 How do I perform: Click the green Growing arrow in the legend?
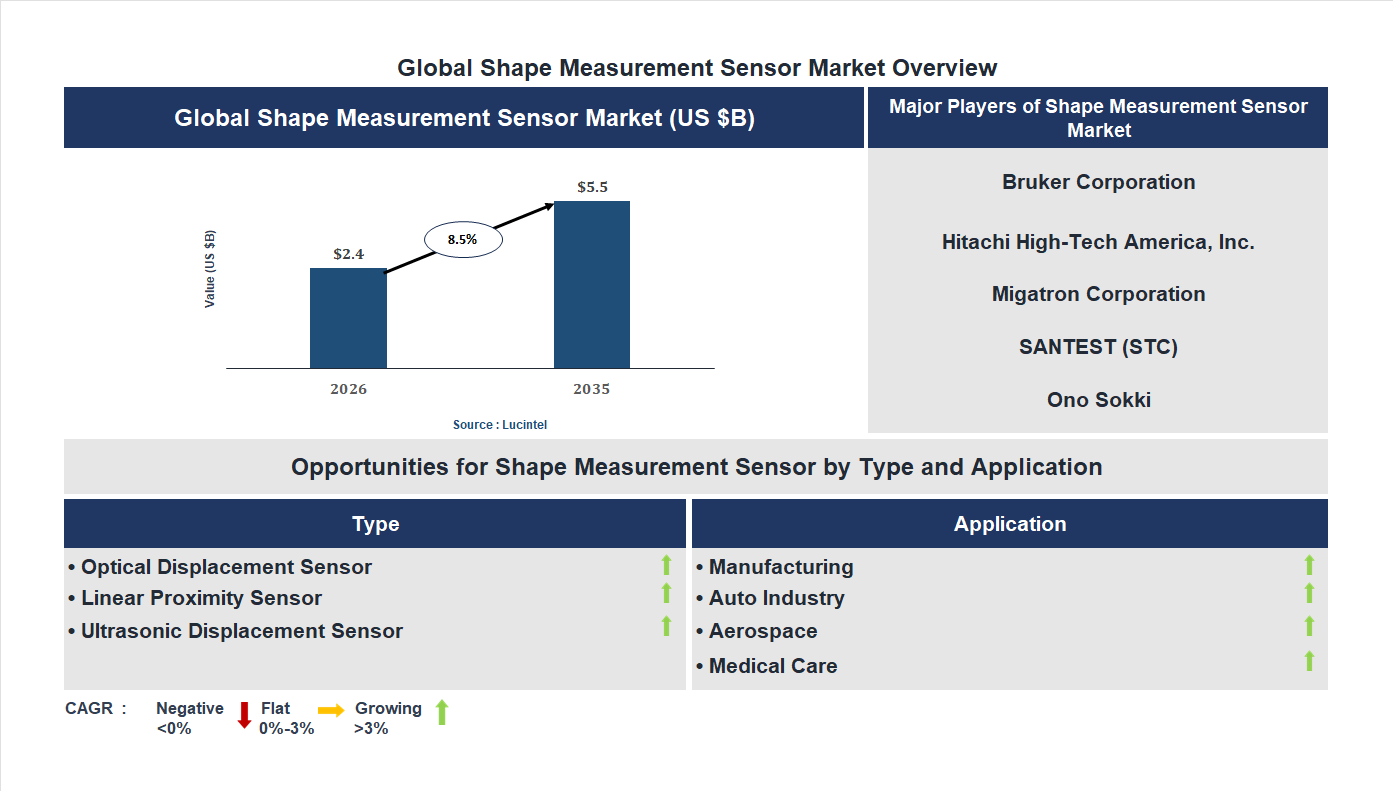coord(441,713)
